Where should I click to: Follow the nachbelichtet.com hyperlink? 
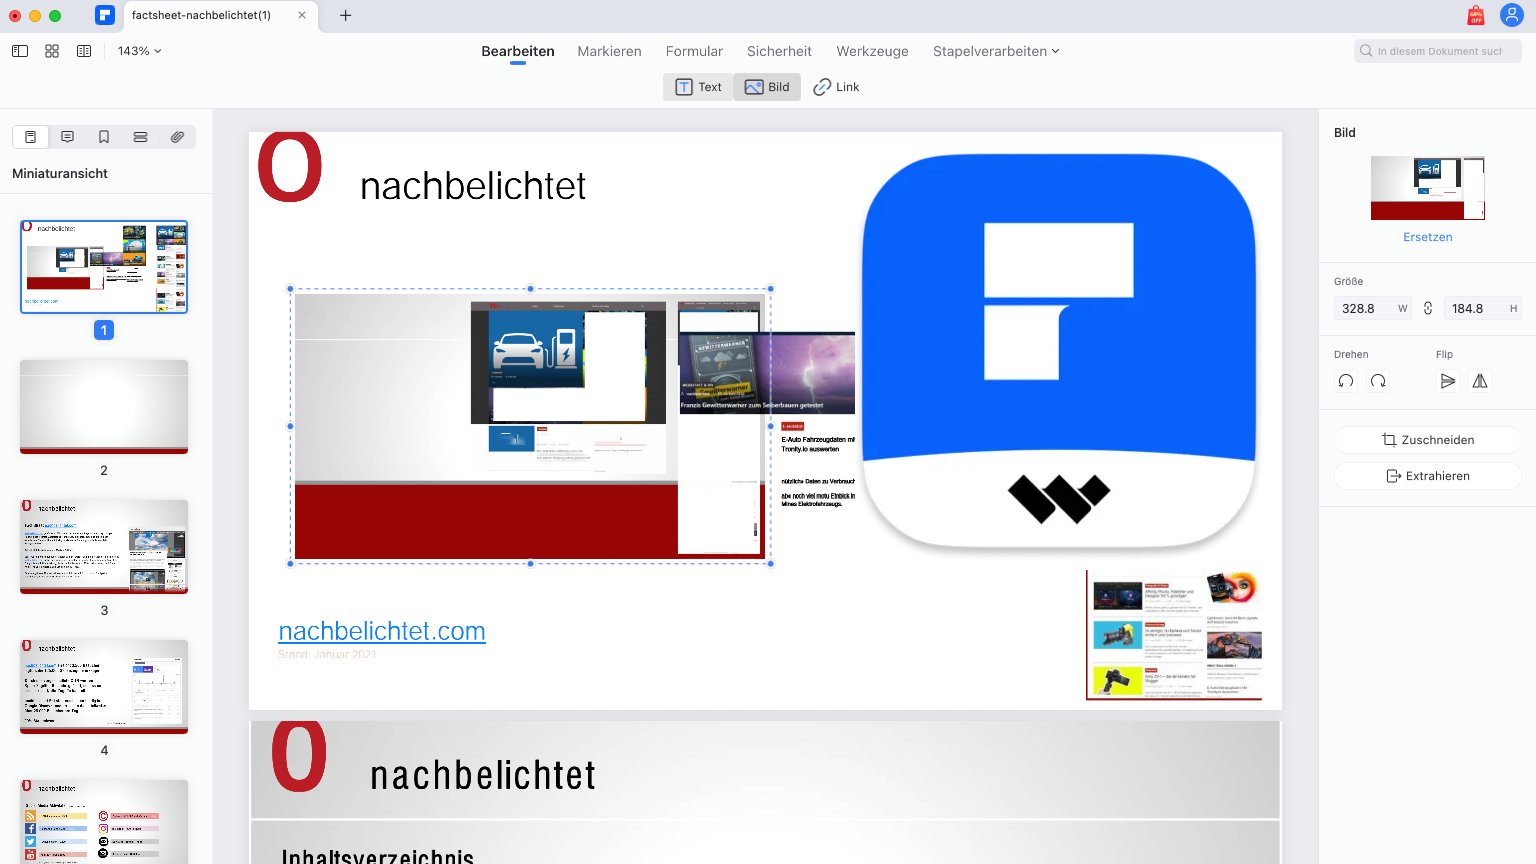point(381,631)
